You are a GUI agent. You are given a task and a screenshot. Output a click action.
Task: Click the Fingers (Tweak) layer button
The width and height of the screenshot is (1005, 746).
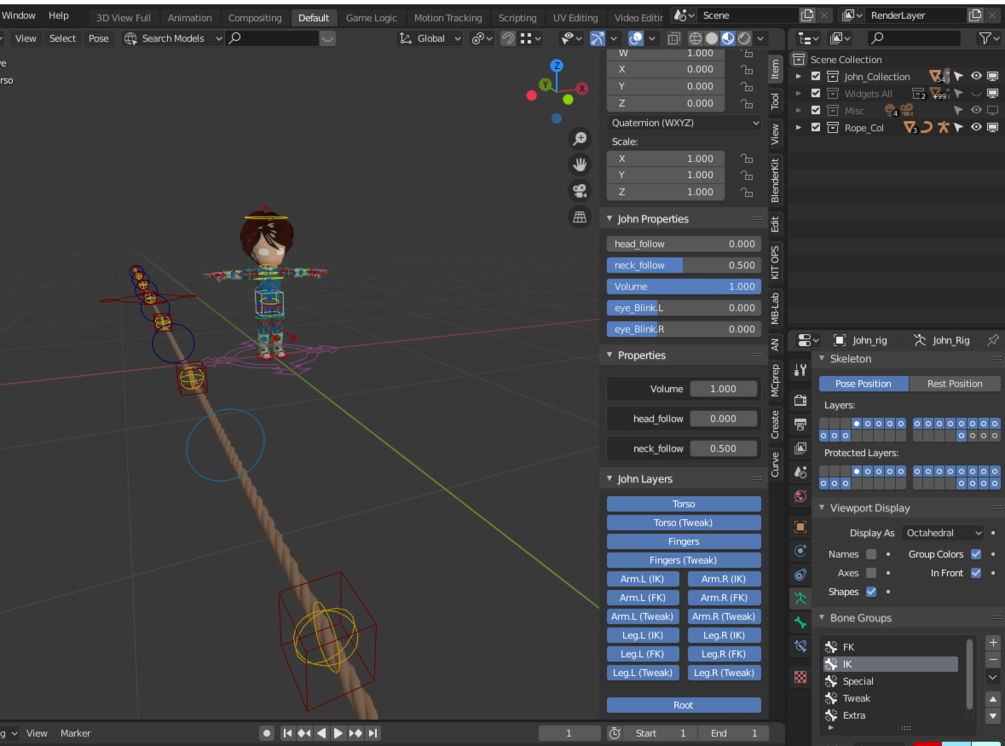684,560
